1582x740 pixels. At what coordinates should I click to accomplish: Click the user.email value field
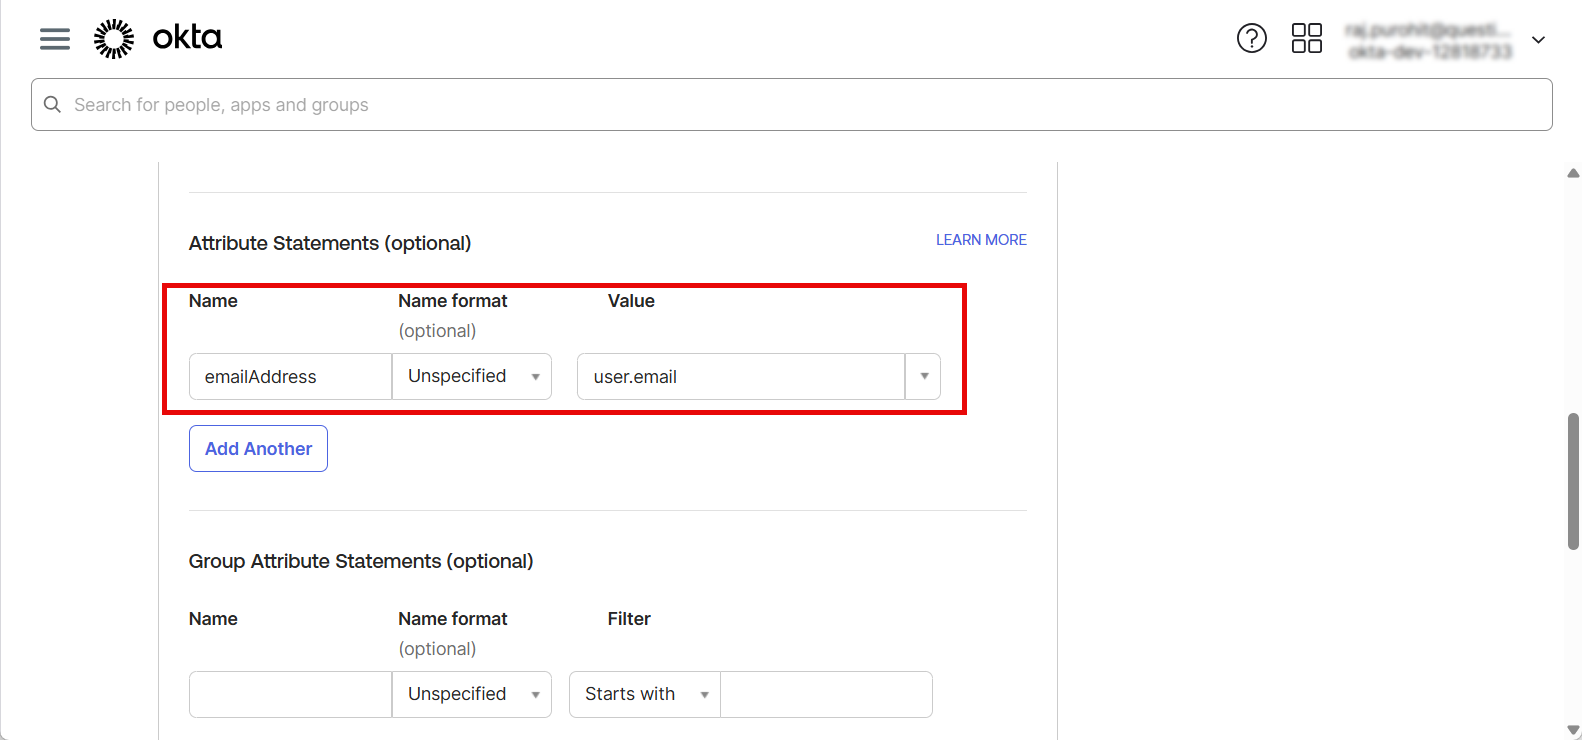[x=740, y=377]
